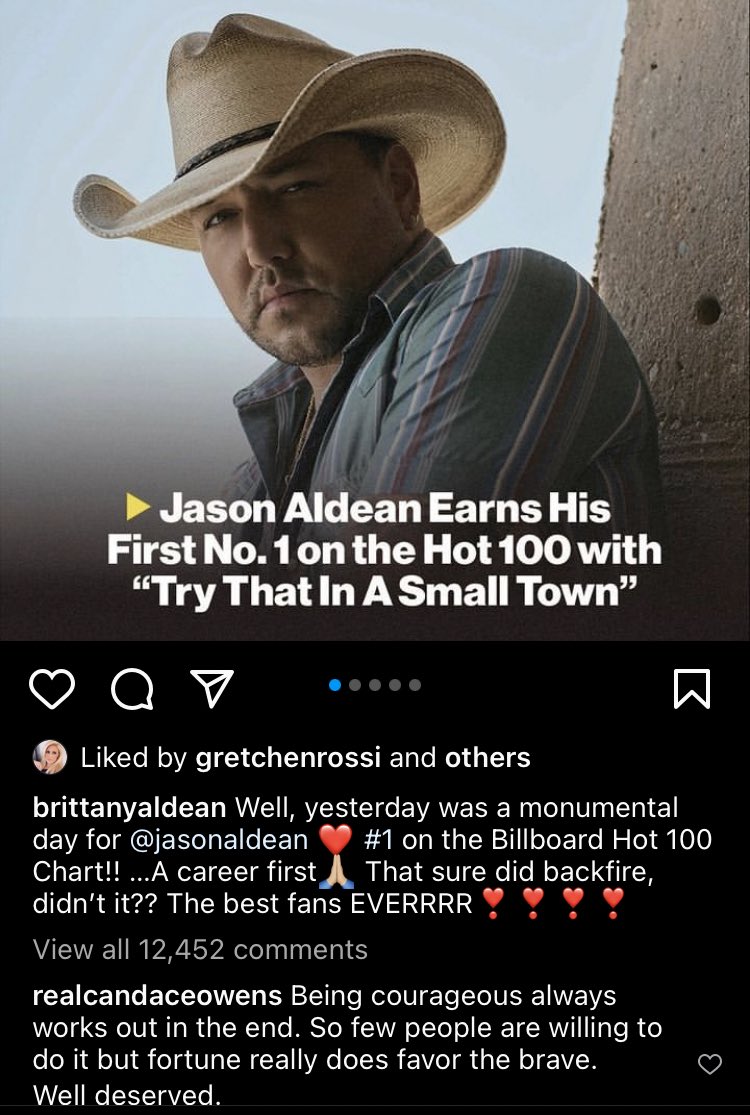Open realcandaceowens profile
The width and height of the screenshot is (750, 1115).
(157, 996)
